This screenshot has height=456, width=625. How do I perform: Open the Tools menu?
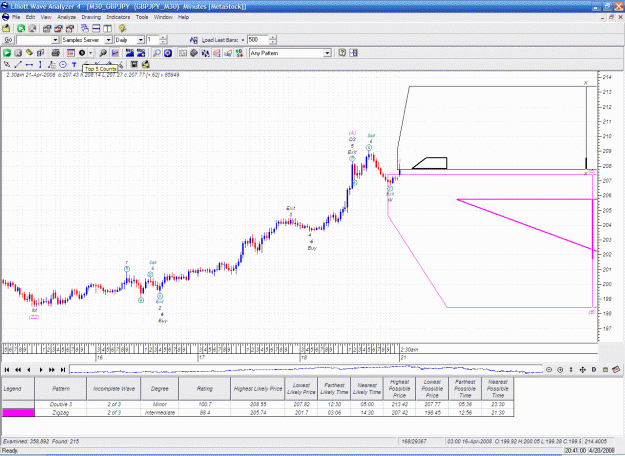tap(142, 17)
